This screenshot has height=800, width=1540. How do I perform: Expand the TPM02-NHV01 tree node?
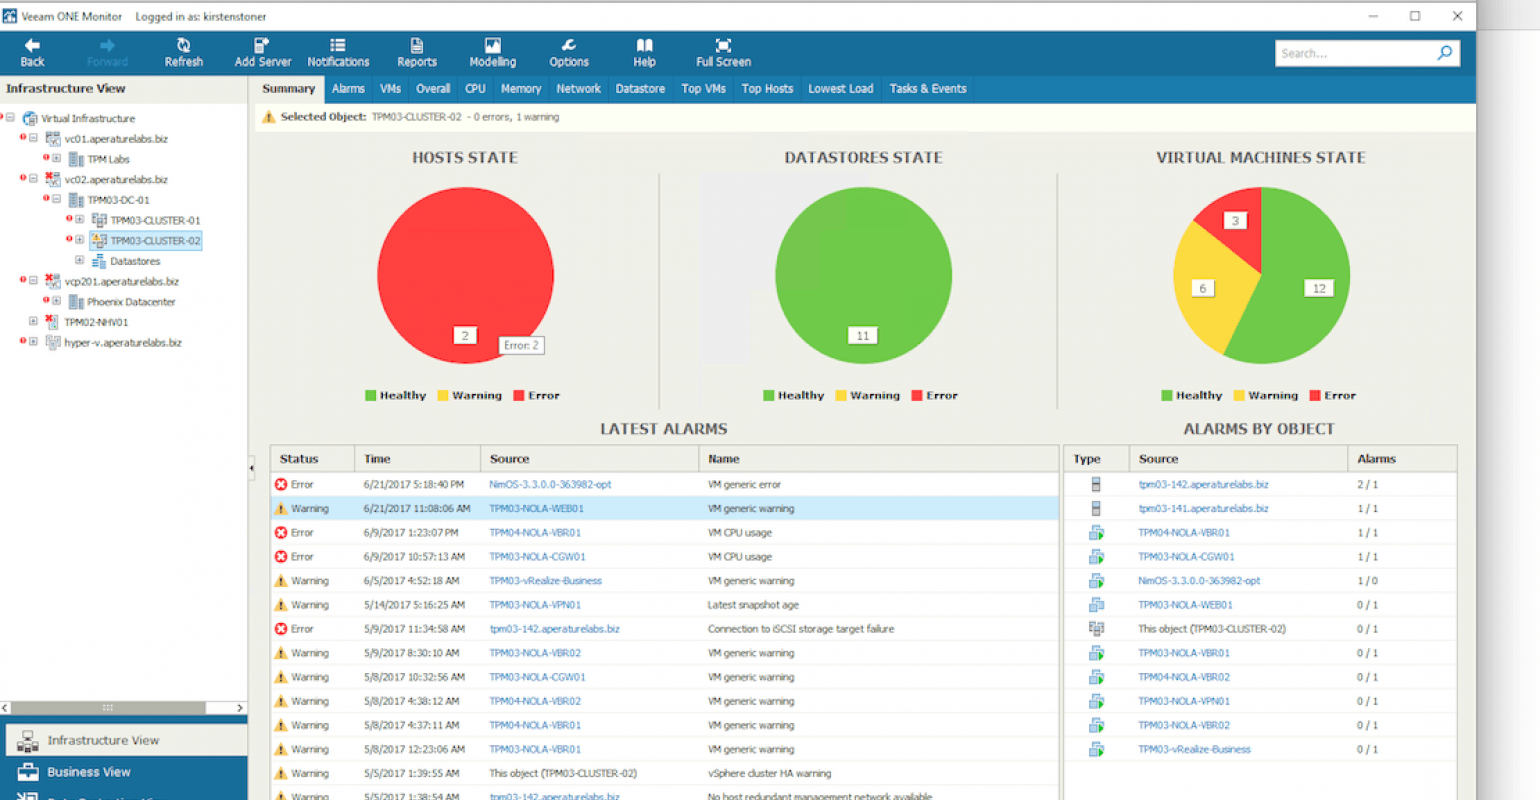33,321
